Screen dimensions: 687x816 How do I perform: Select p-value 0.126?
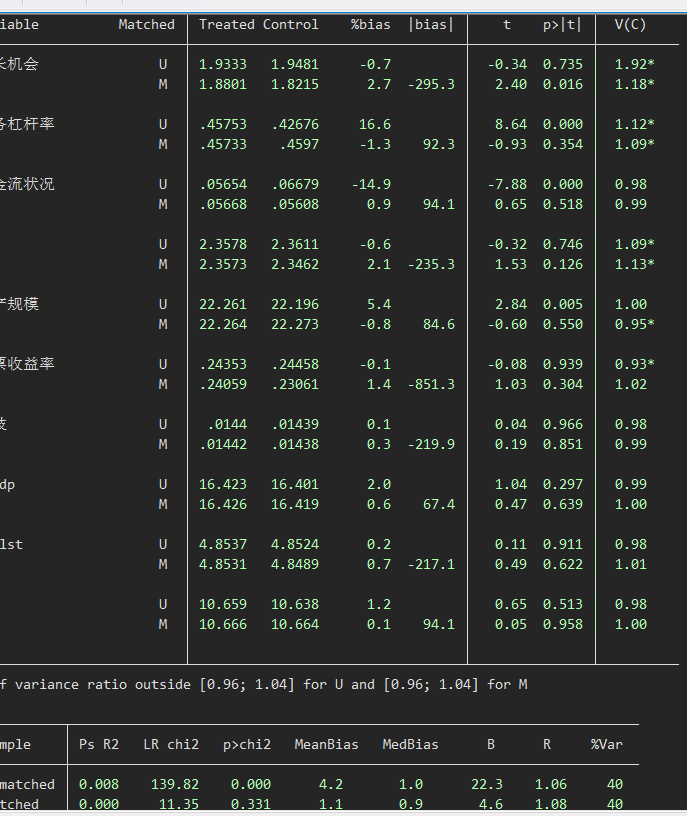(x=563, y=264)
